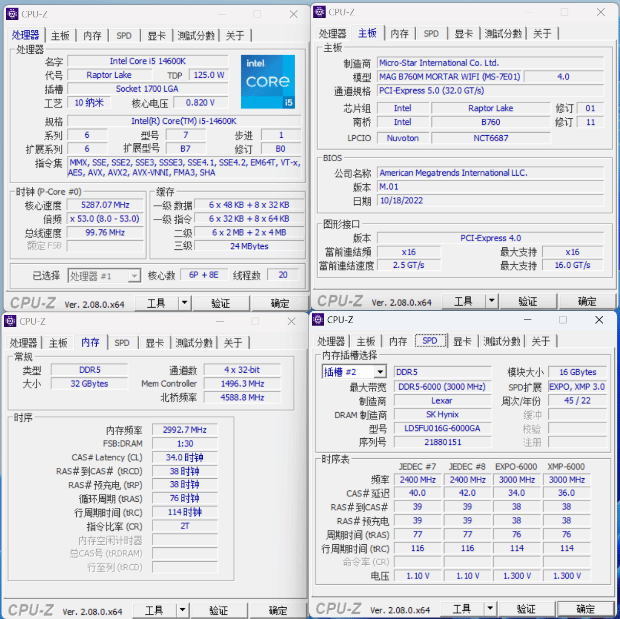Click BIOS version M.01 field

(x=490, y=187)
